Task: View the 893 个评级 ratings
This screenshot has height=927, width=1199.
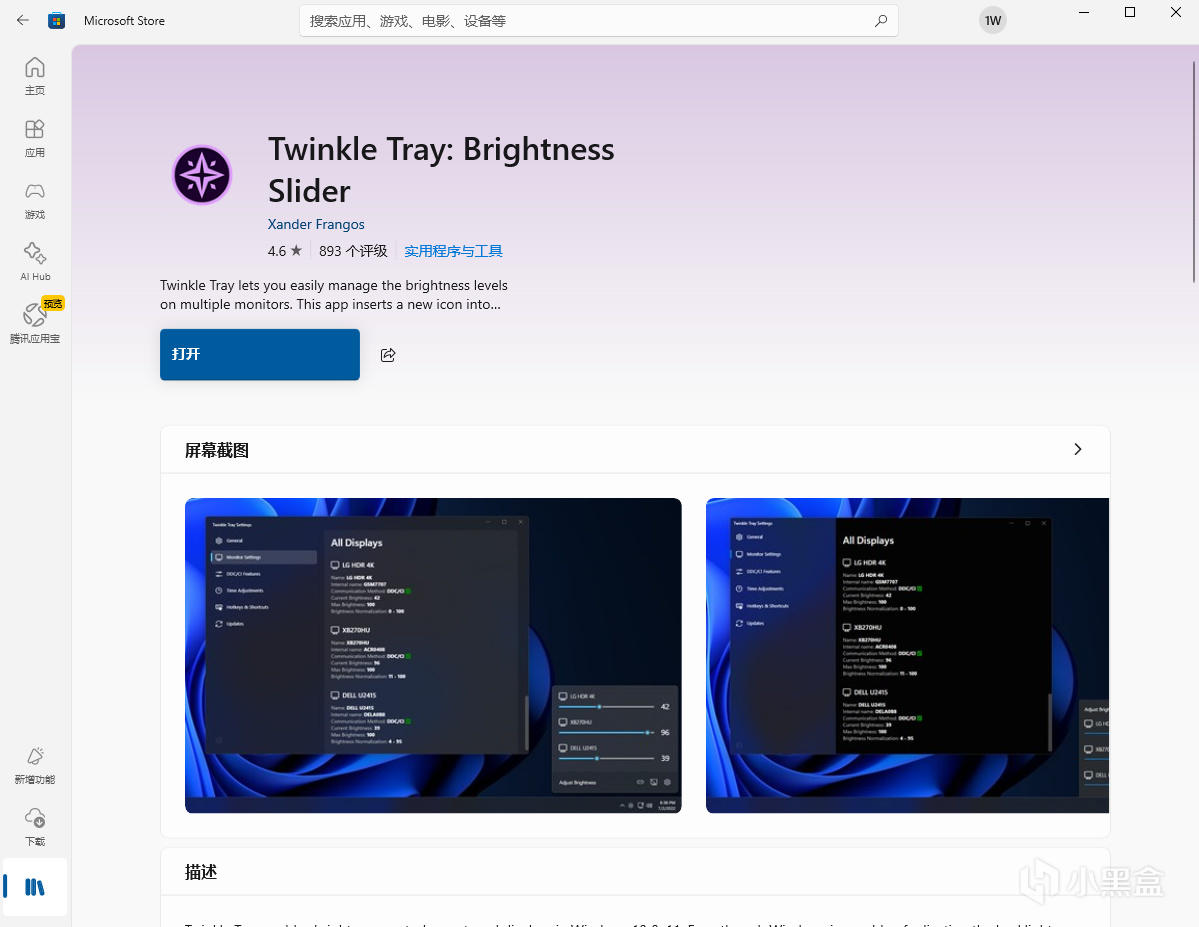Action: click(353, 251)
